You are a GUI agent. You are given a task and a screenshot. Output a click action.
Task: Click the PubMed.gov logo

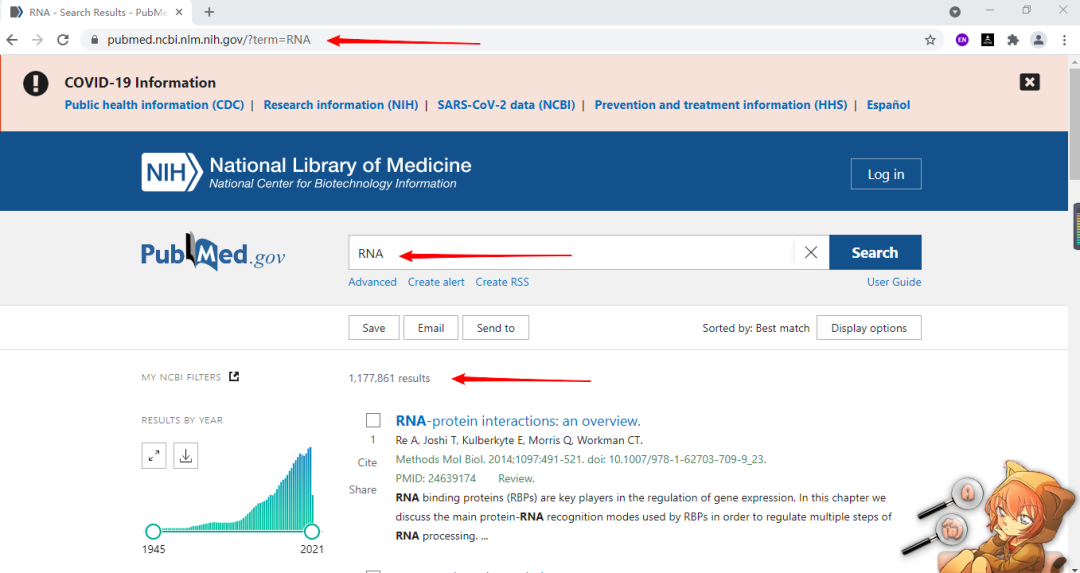click(214, 251)
